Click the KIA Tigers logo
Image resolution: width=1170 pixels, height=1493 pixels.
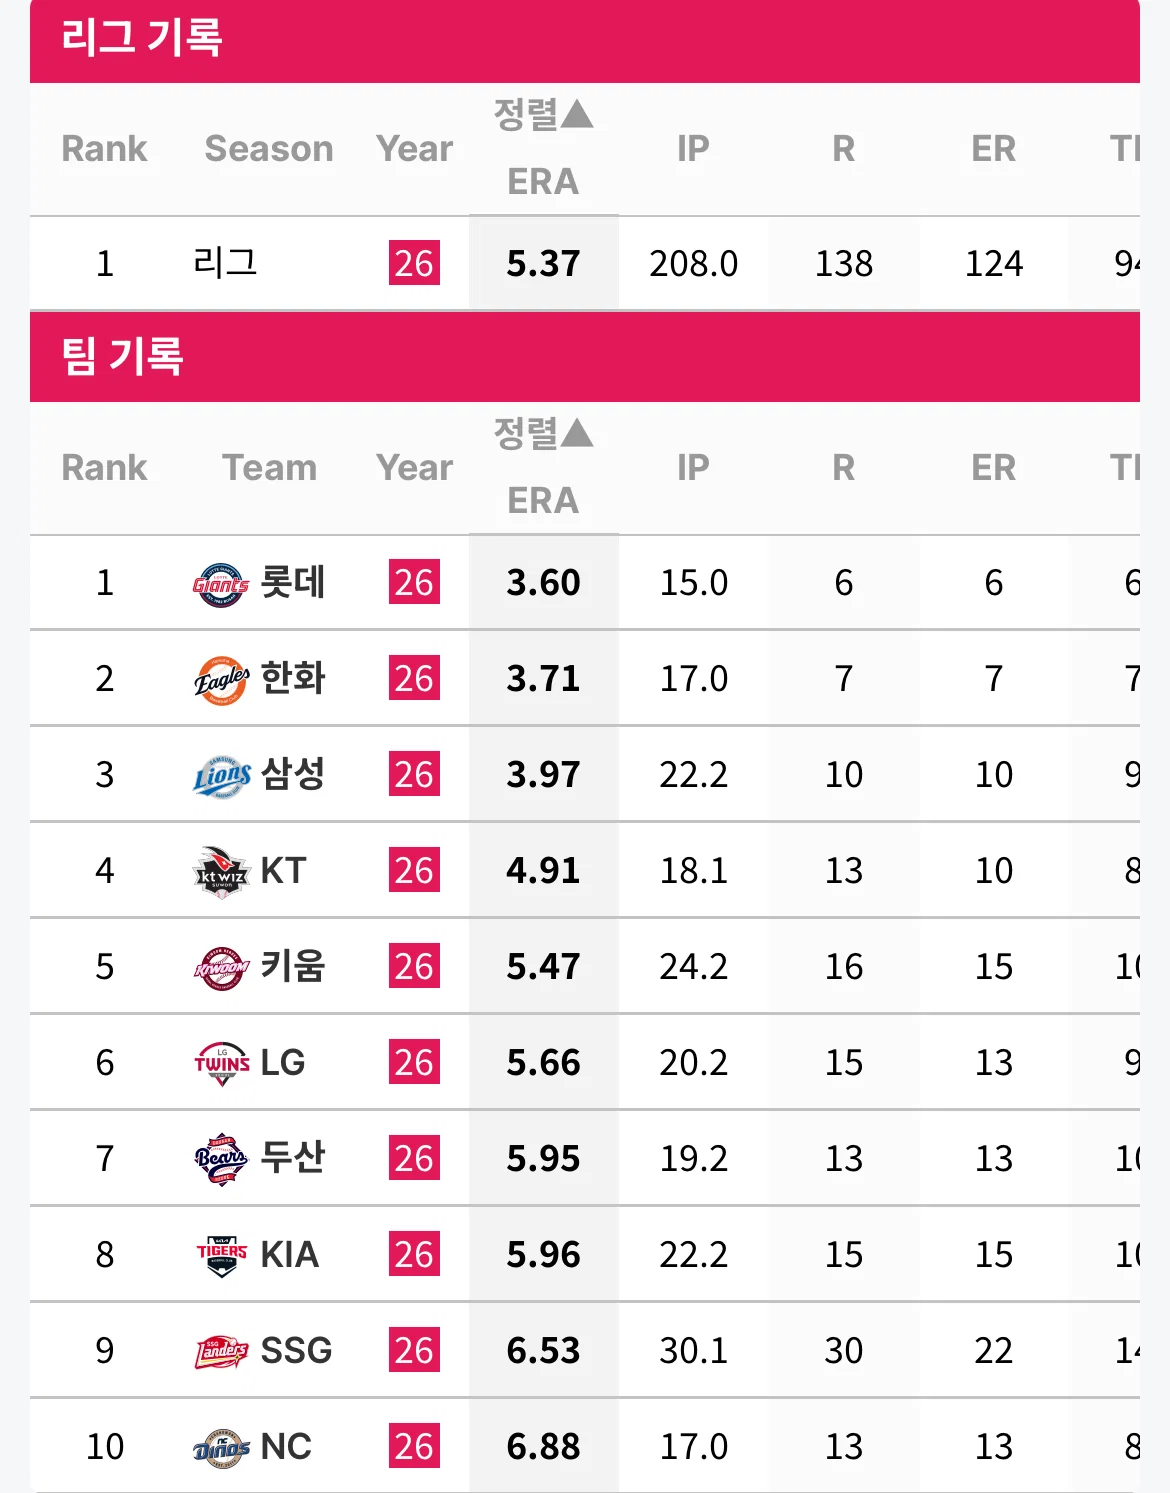(221, 1256)
